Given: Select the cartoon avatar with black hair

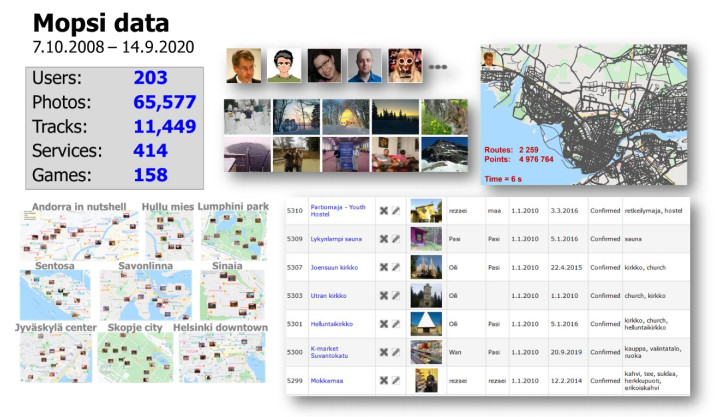Looking at the screenshot, I should 283,66.
